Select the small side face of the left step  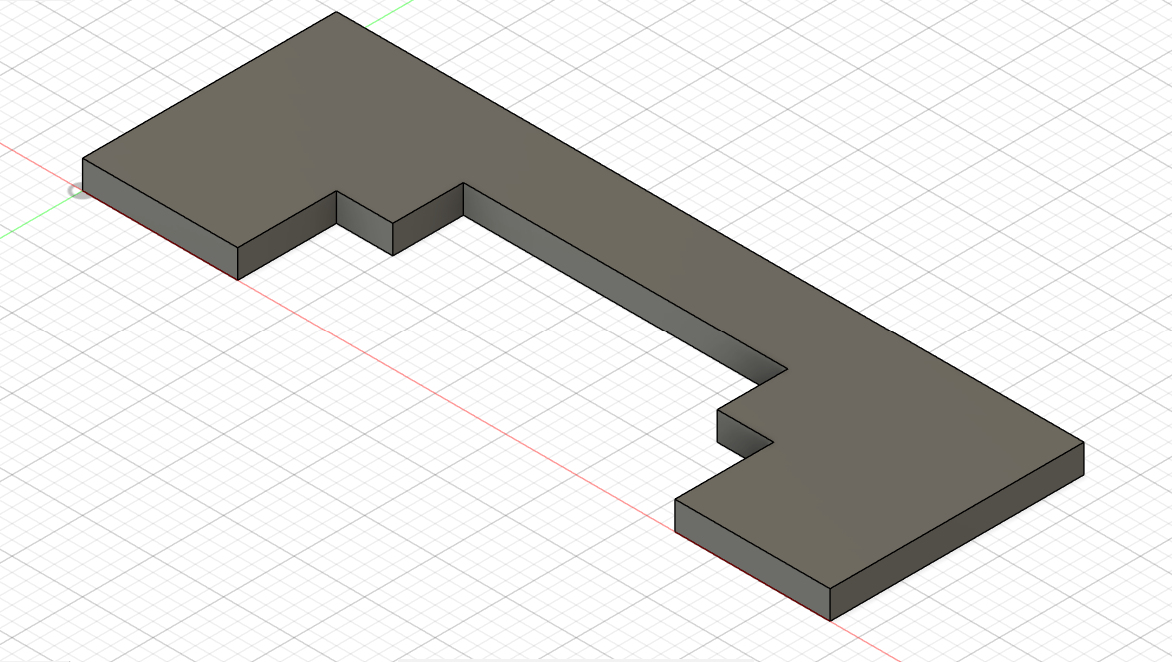click(364, 223)
